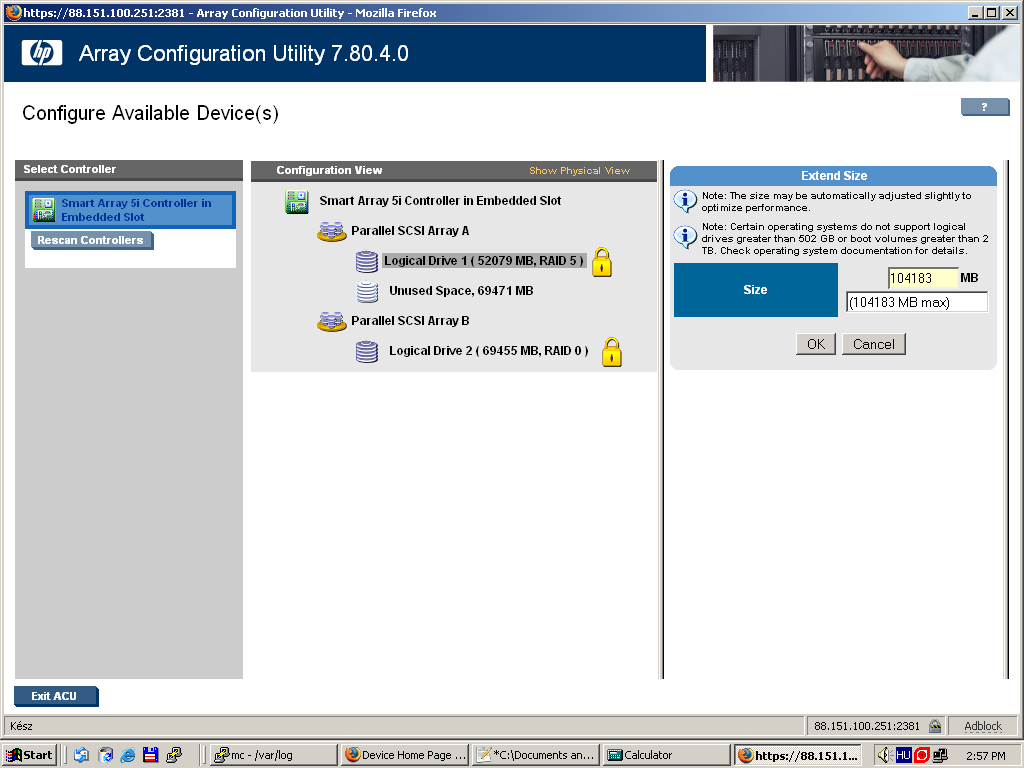This screenshot has height=768, width=1024.
Task: Switch to Calculator in the taskbar
Action: click(665, 755)
